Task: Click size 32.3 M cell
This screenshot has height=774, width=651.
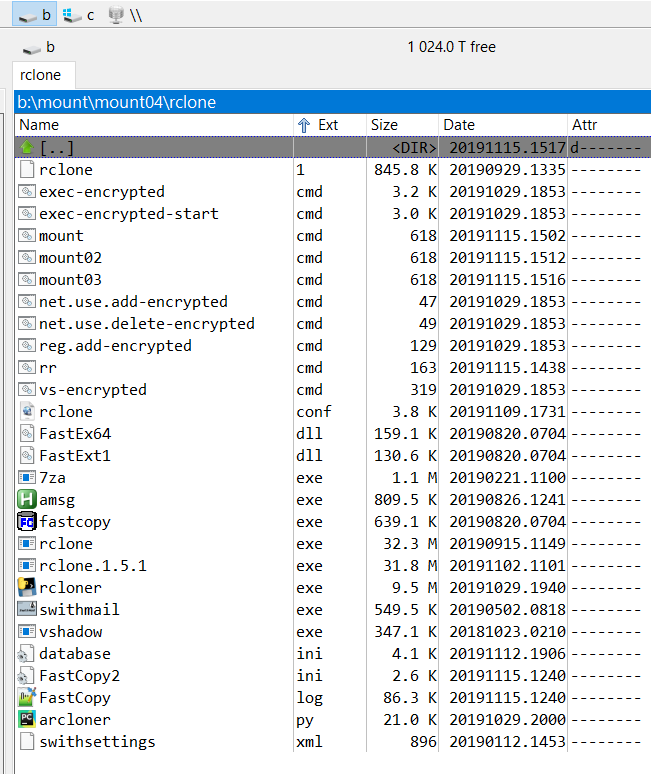Action: (410, 543)
